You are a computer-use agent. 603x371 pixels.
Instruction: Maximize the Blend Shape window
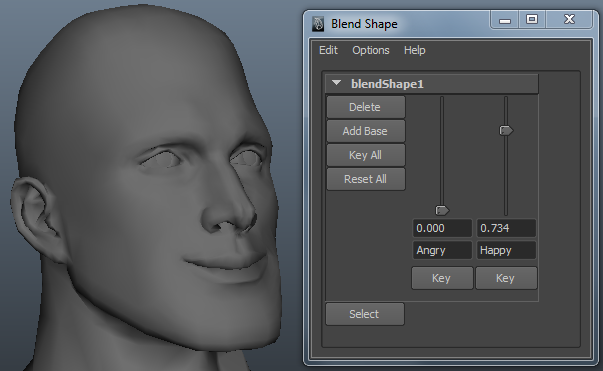(x=532, y=19)
